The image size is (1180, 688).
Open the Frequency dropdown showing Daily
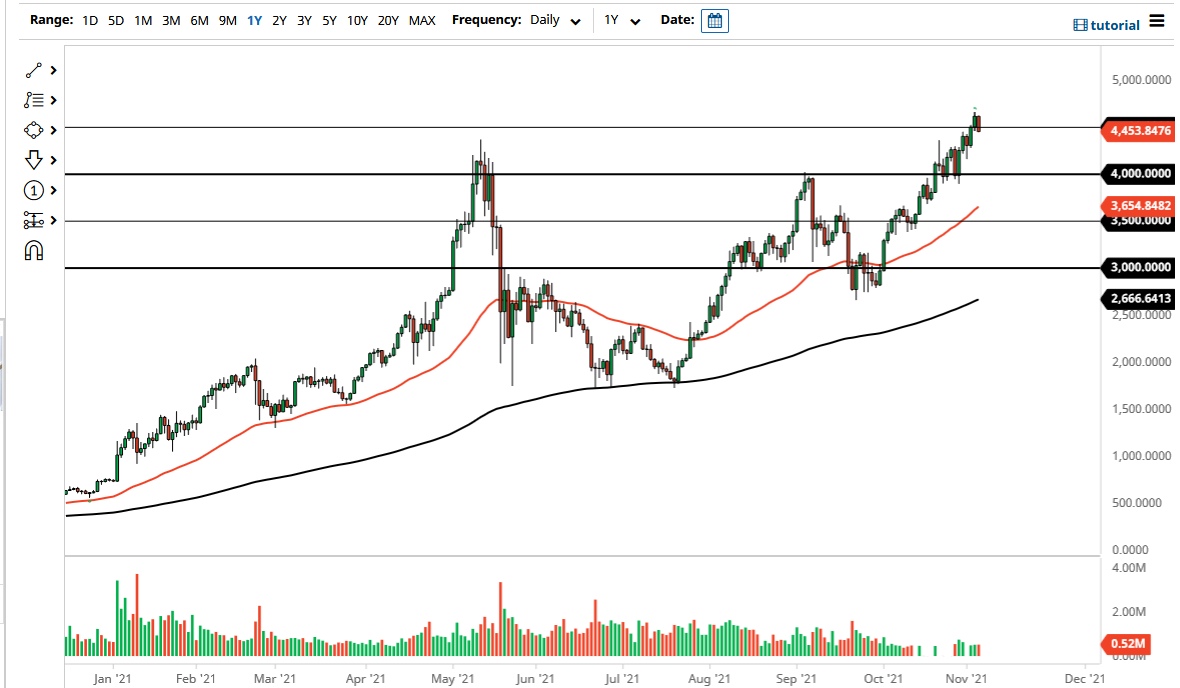(554, 20)
